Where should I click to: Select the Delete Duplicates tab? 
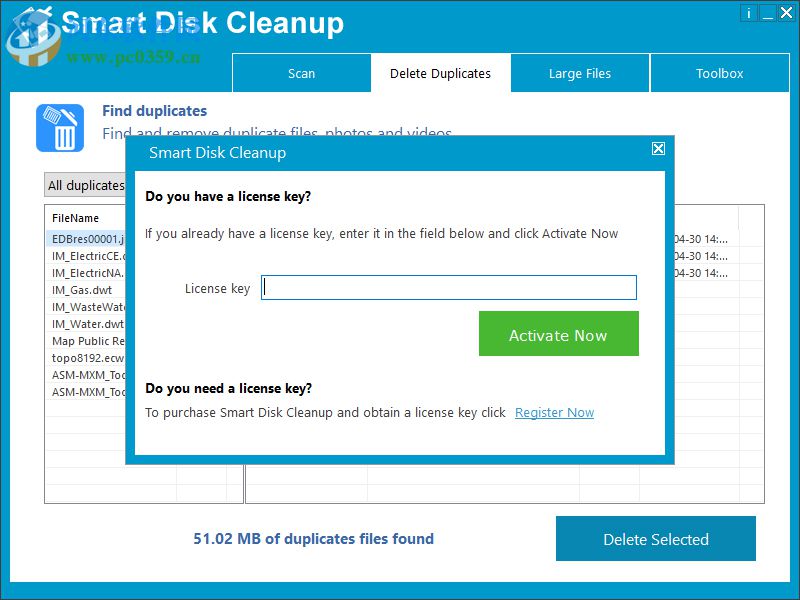tap(440, 73)
